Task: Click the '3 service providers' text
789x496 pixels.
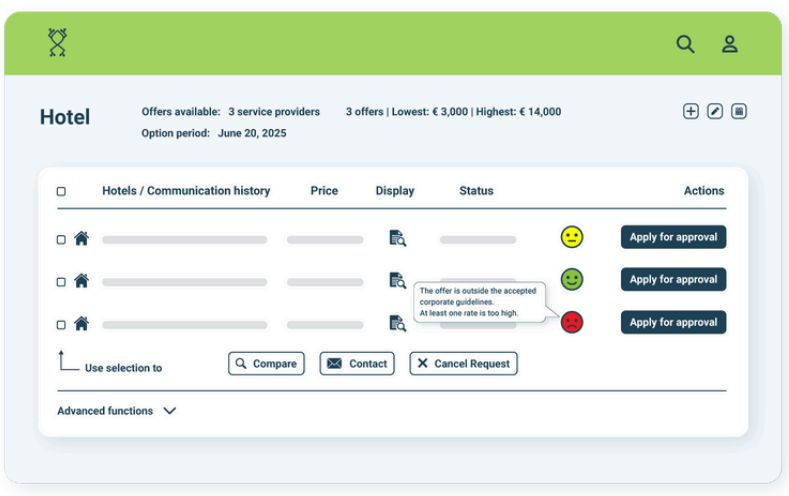Action: click(274, 112)
